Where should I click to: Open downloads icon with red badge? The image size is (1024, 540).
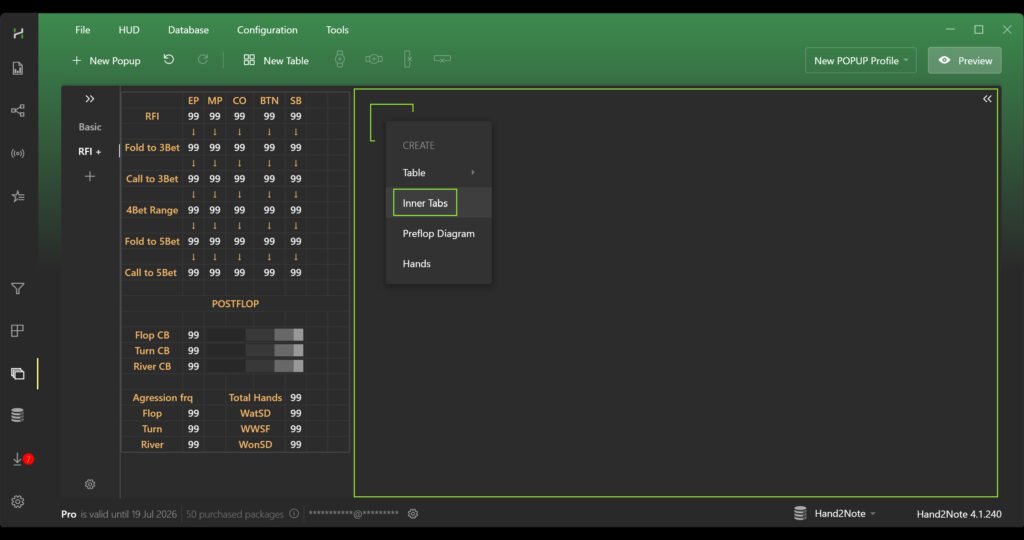18,459
